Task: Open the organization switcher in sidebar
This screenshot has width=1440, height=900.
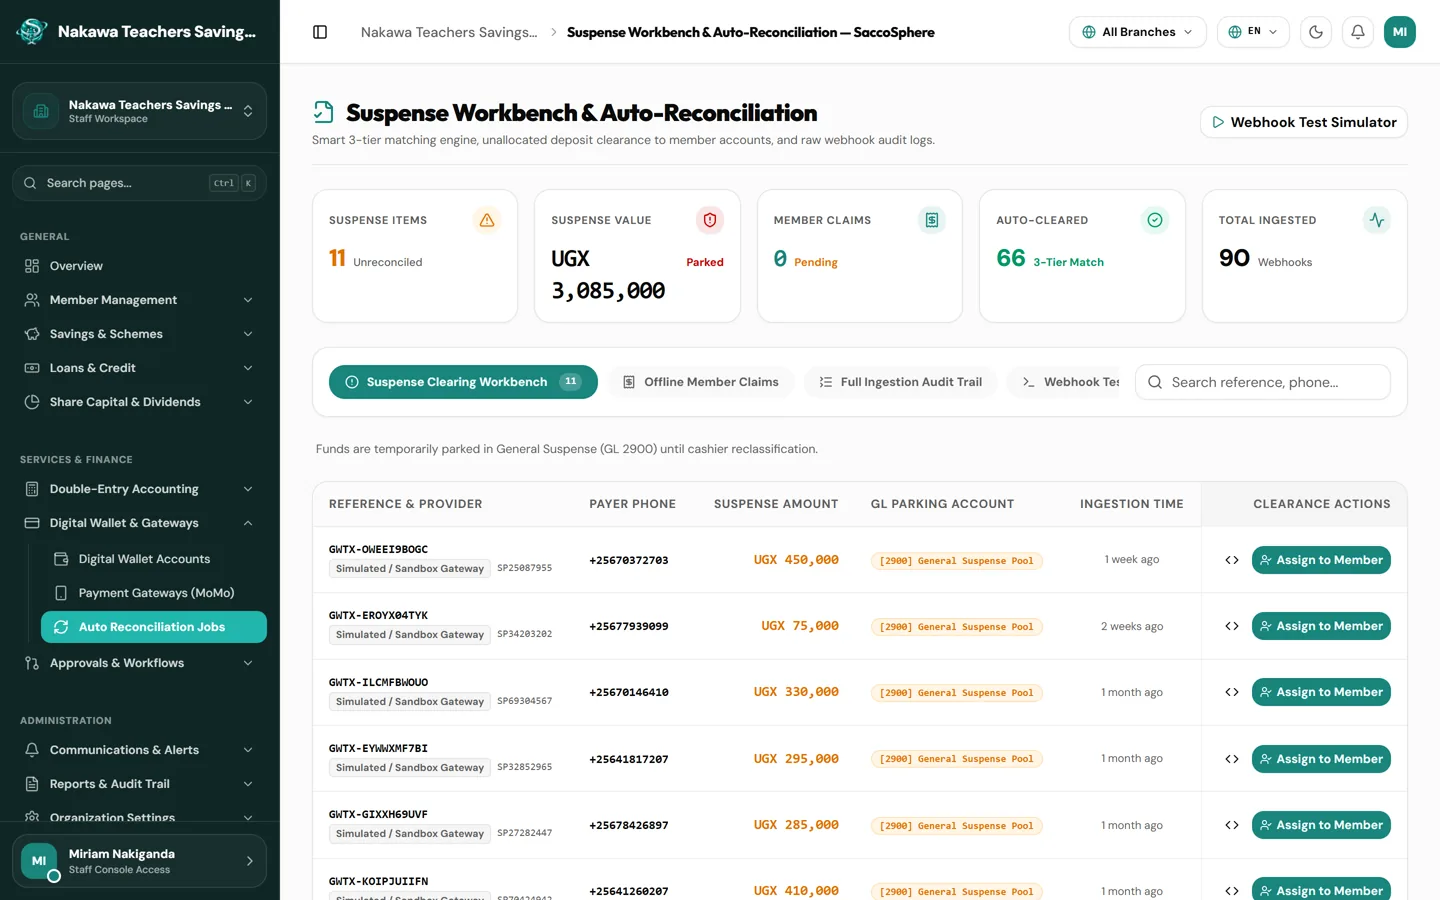Action: click(x=140, y=111)
